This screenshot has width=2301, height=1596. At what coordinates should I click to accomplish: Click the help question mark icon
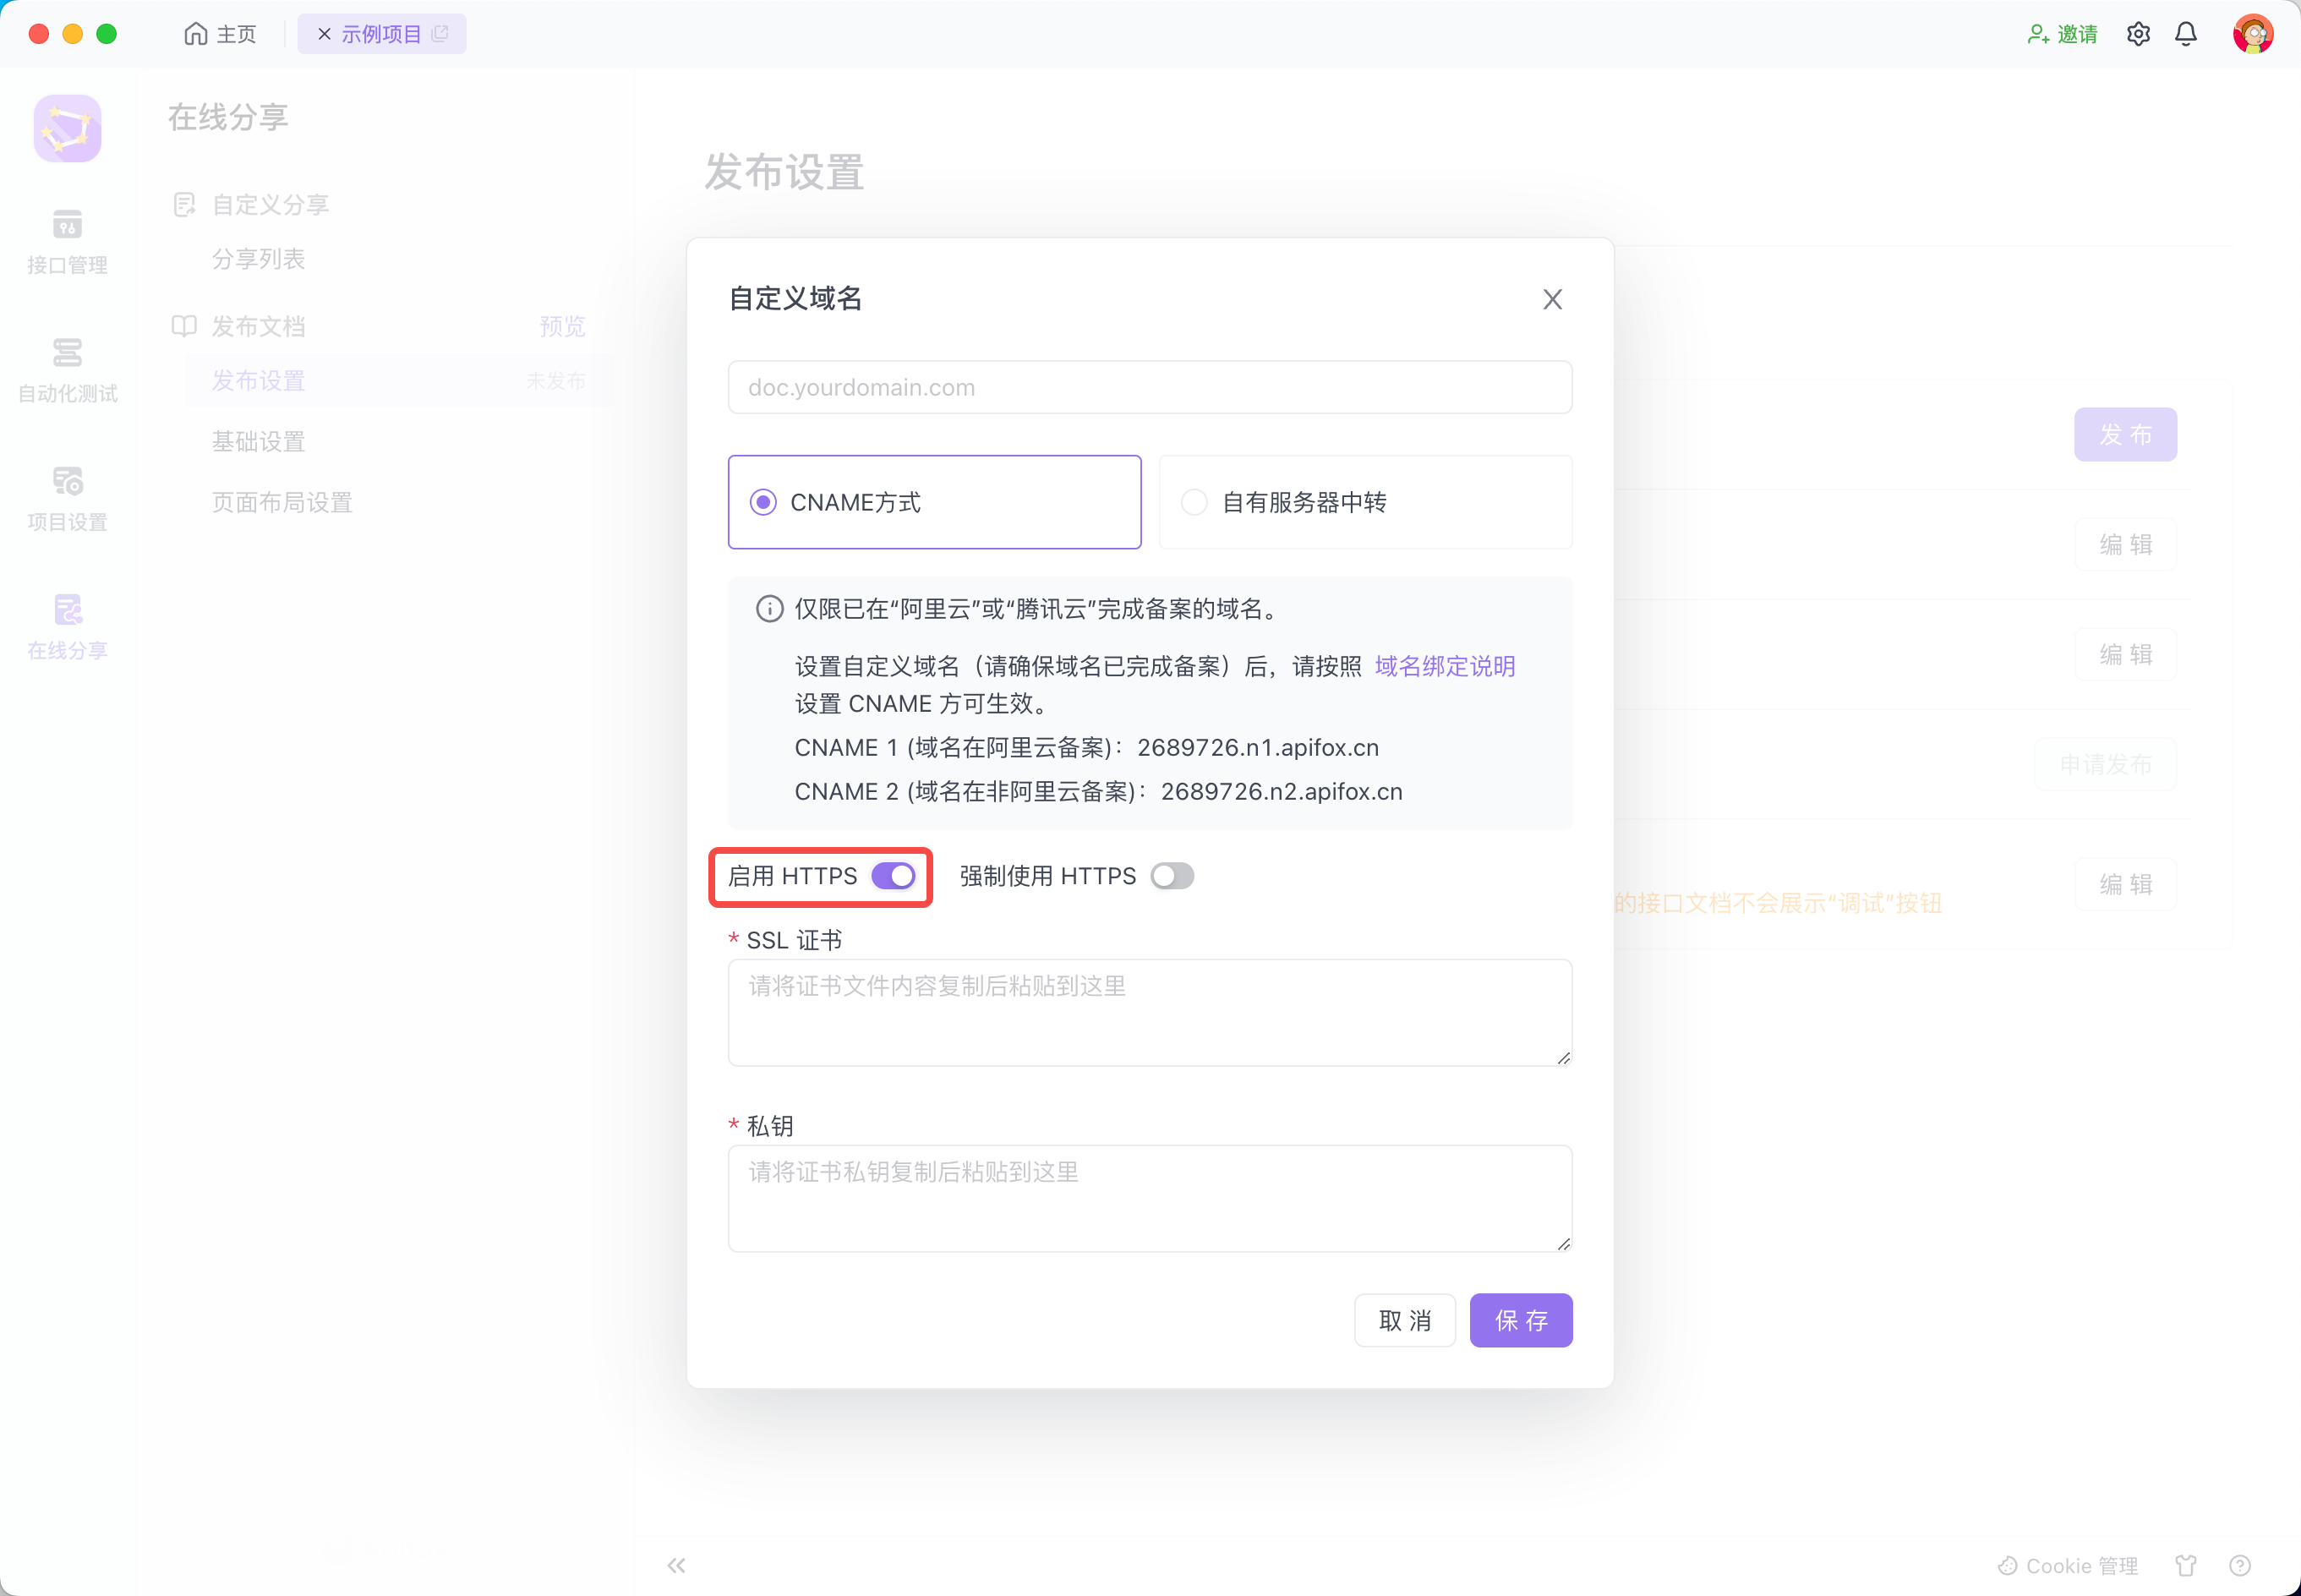(x=2240, y=1565)
